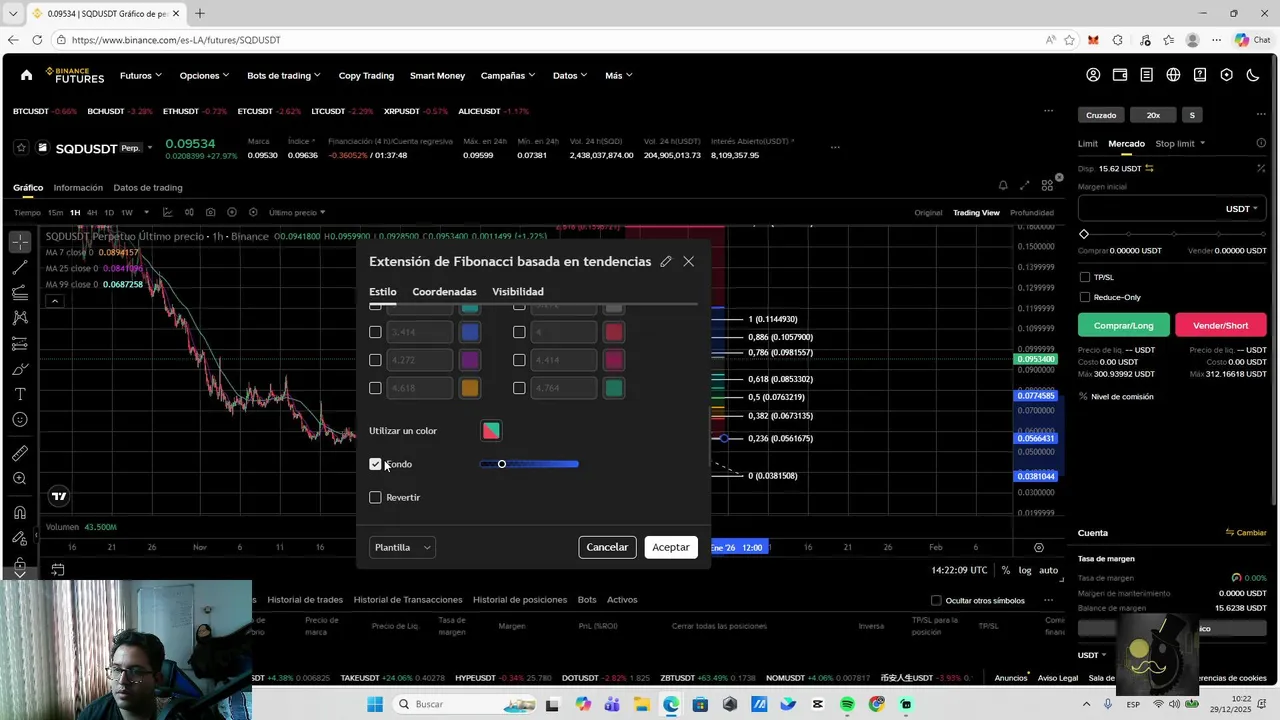Expand the Último precio dropdown
Image resolution: width=1280 pixels, height=720 pixels.
tap(297, 212)
